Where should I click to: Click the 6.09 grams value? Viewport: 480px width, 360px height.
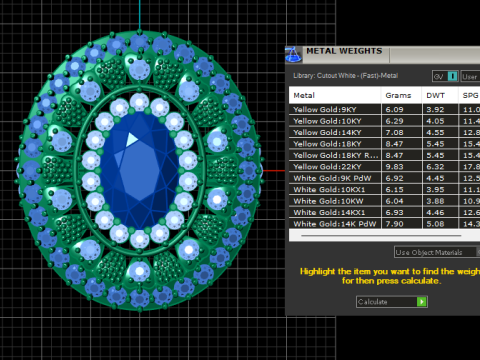pos(394,109)
